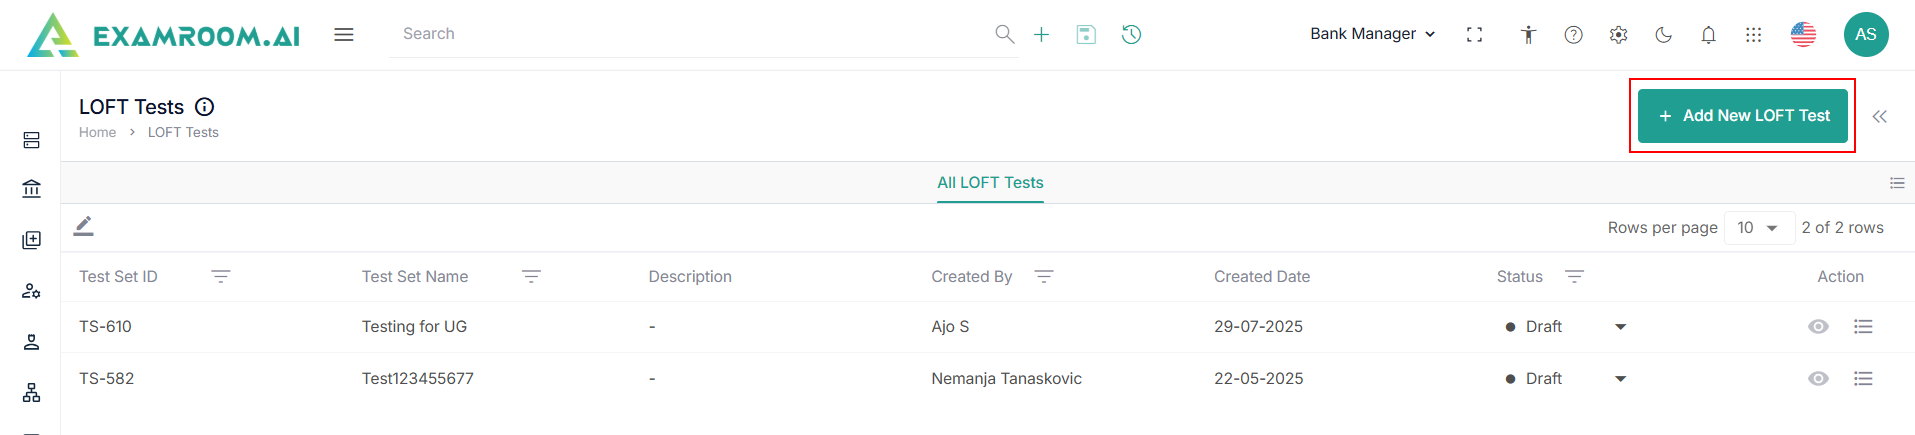View TS-610 with the eye icon
The height and width of the screenshot is (435, 1915).
[x=1818, y=327]
